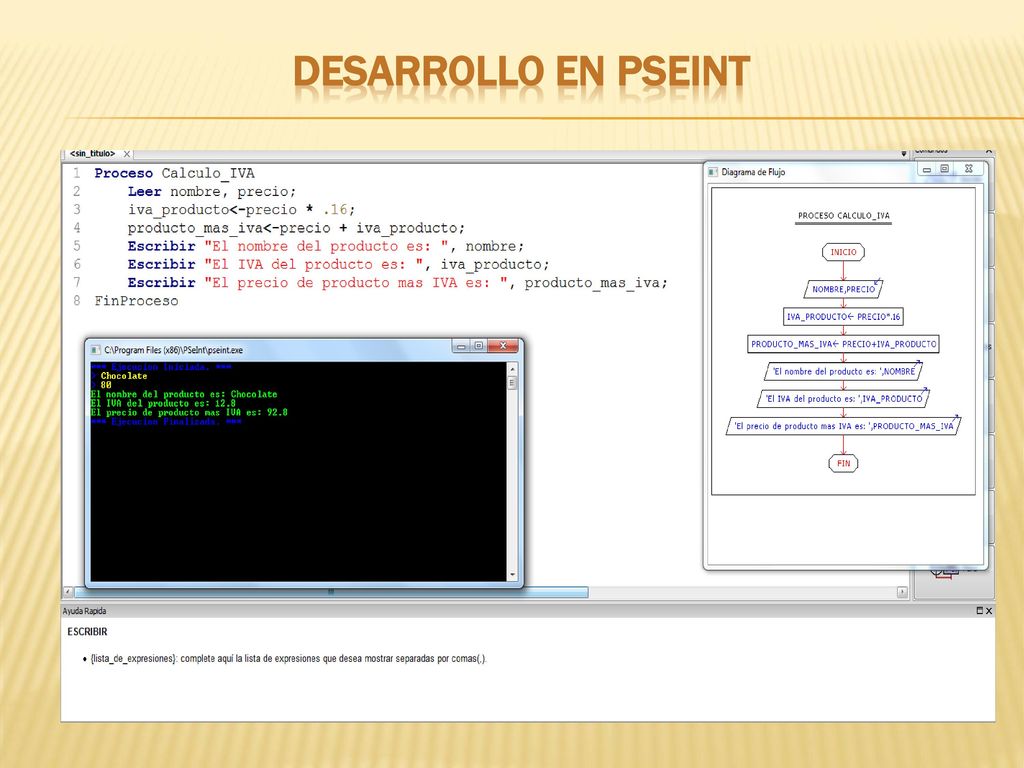
Task: Click the console scrollbar down arrow
Action: 512,575
